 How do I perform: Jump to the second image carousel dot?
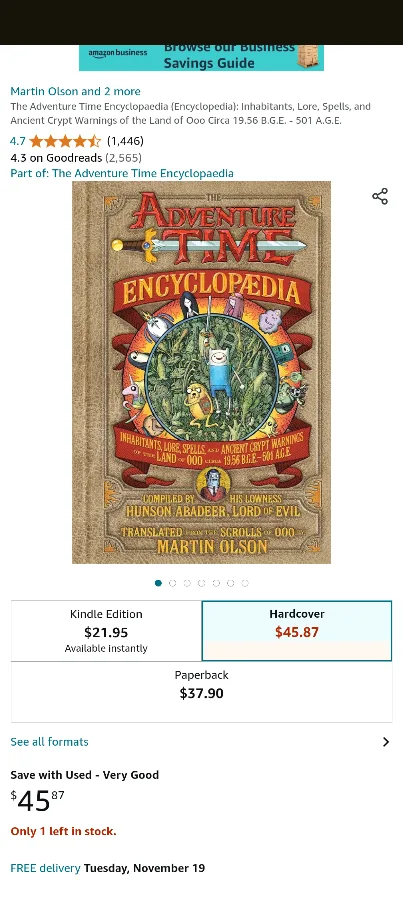[172, 583]
